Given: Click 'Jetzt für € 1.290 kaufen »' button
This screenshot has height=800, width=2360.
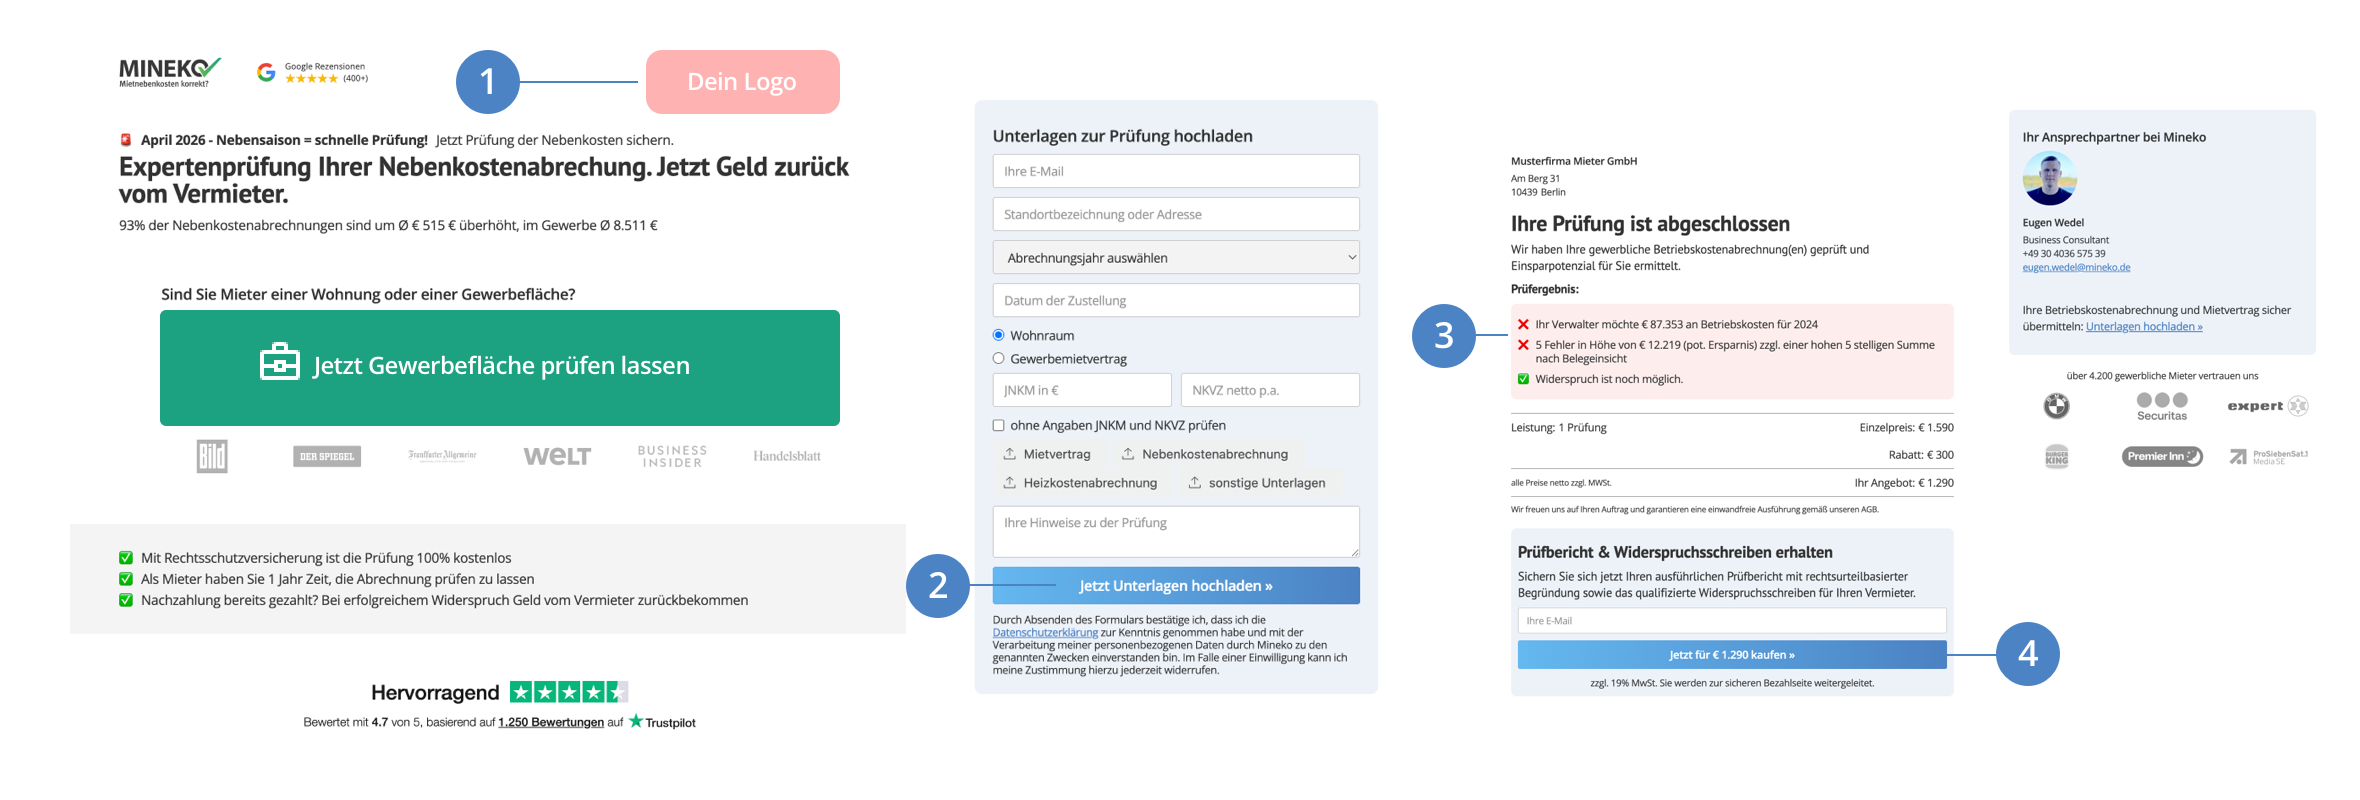Looking at the screenshot, I should 1732,655.
